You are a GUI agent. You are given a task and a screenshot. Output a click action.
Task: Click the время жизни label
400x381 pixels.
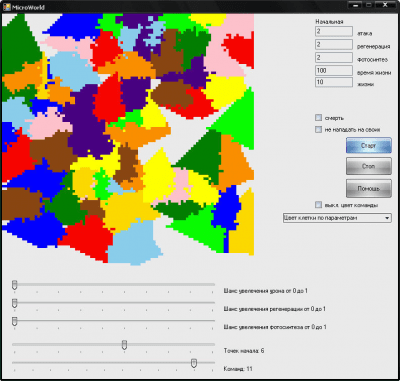tap(374, 73)
